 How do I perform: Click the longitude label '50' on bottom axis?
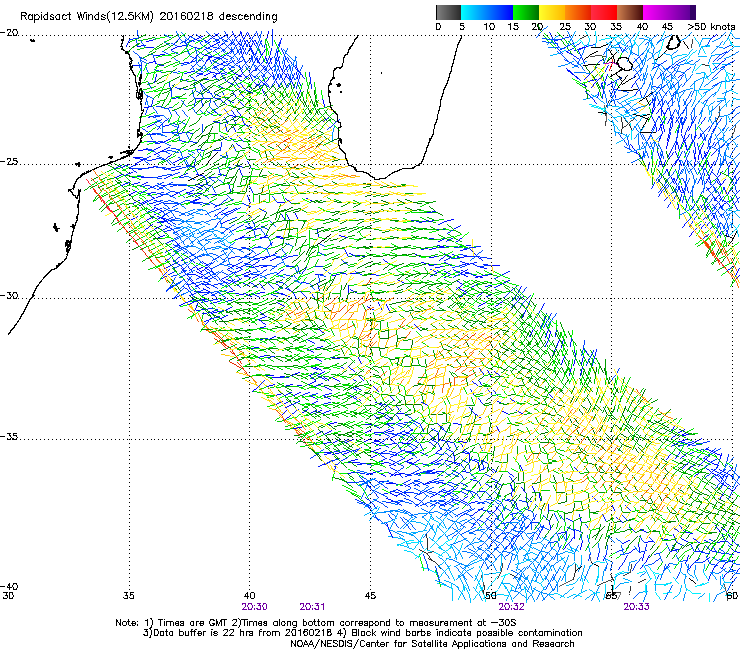tap(491, 595)
